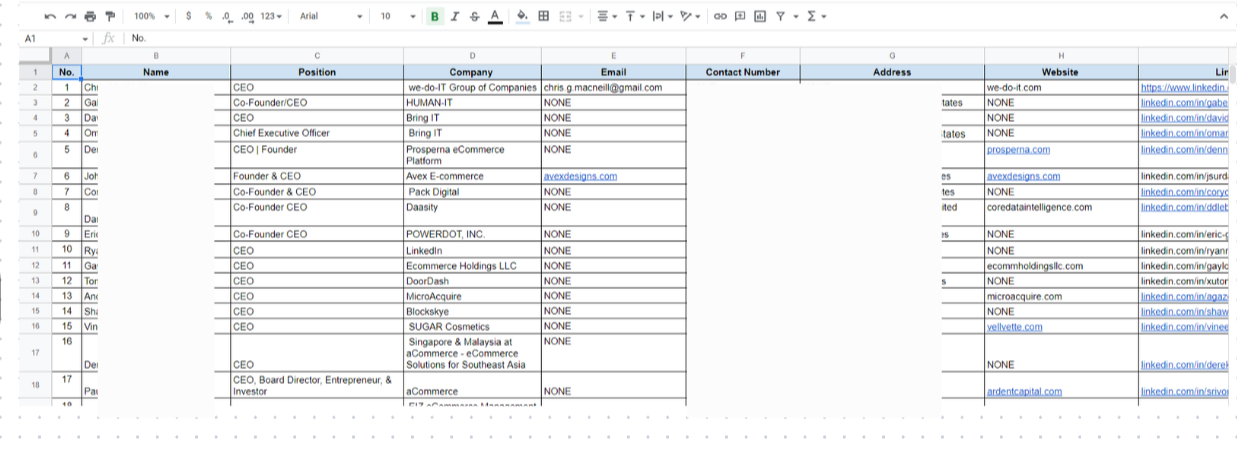Print the spreadsheet
1237x449 pixels.
pyautogui.click(x=90, y=16)
